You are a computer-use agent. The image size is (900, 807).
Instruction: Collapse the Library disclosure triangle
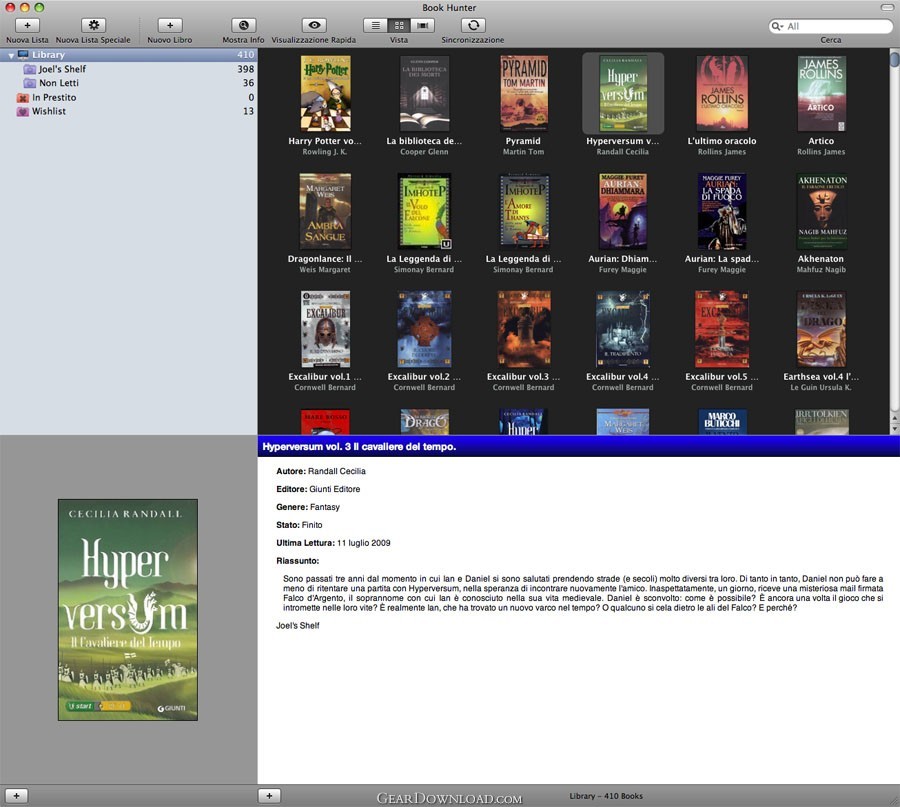(11, 55)
